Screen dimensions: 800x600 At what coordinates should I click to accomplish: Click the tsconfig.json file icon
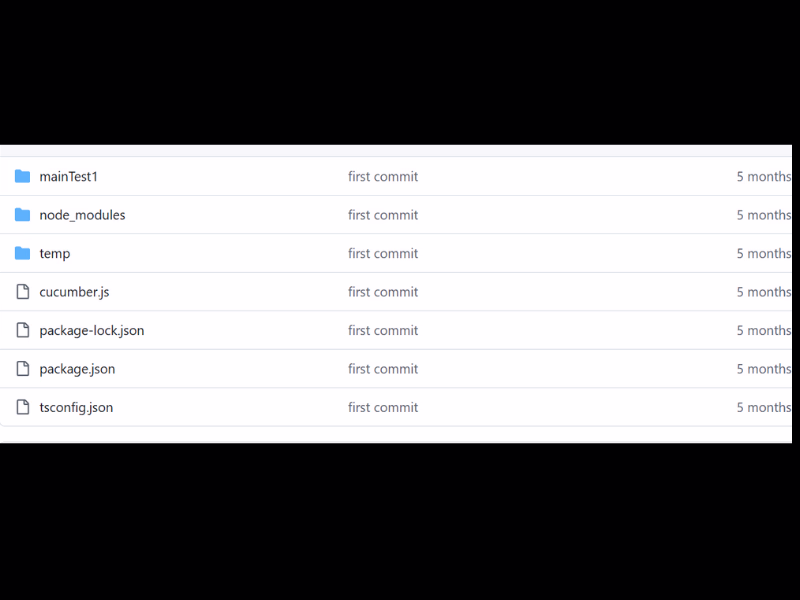23,407
